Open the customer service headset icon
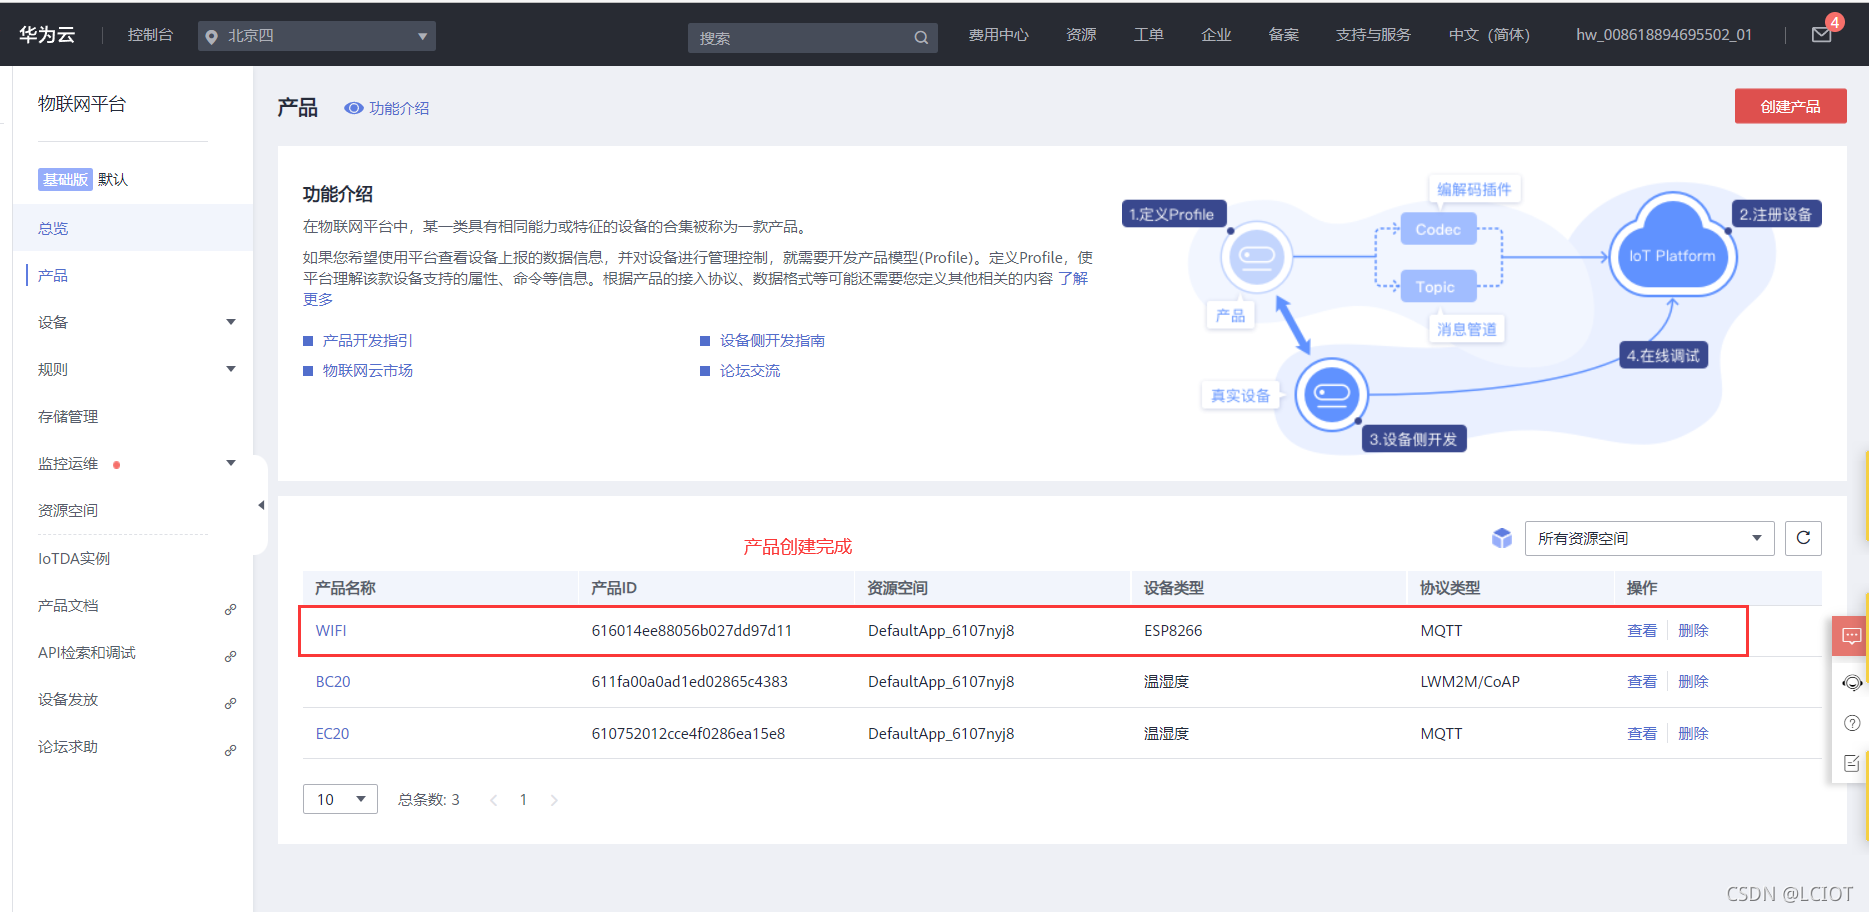 1852,682
